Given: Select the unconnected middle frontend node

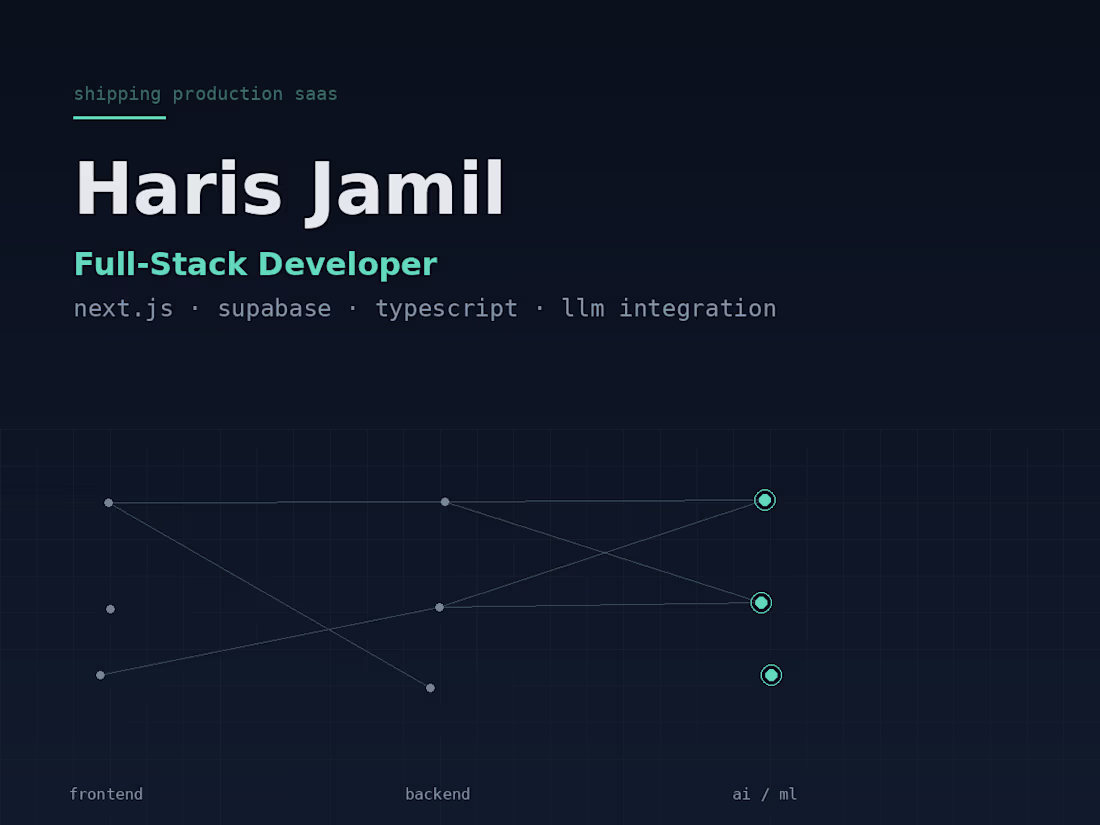Looking at the screenshot, I should (x=110, y=610).
